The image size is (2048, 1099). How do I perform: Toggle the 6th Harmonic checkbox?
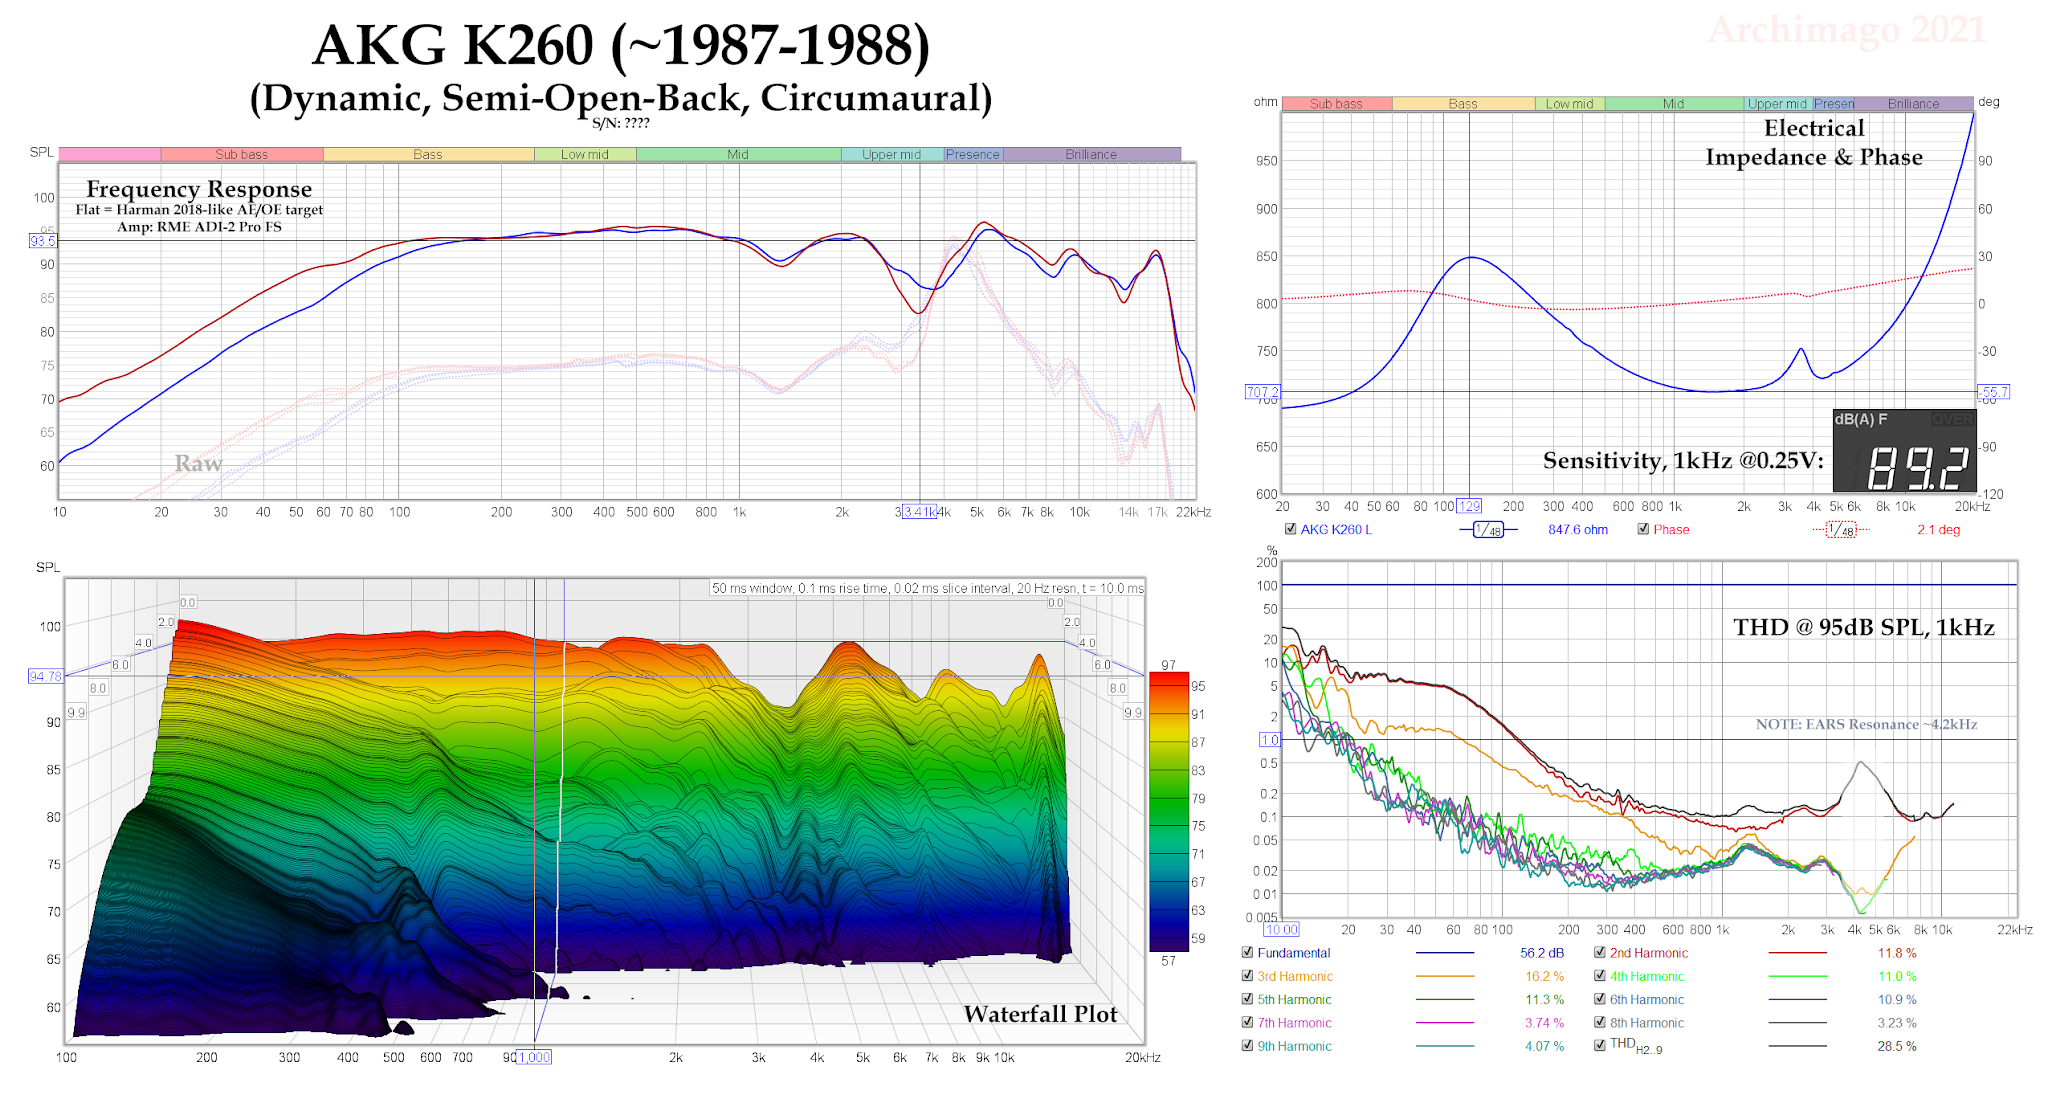click(1600, 999)
